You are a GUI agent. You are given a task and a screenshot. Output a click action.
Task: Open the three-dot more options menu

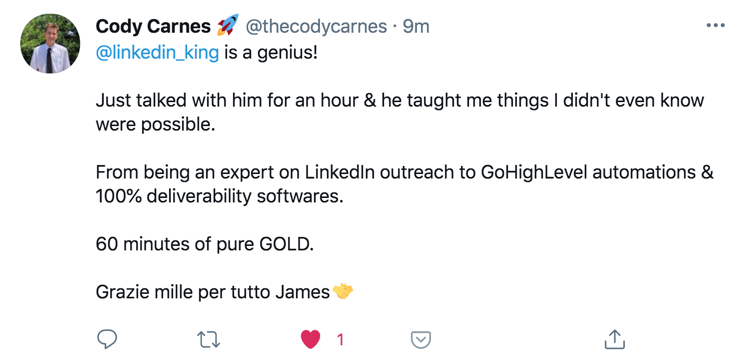(x=716, y=26)
